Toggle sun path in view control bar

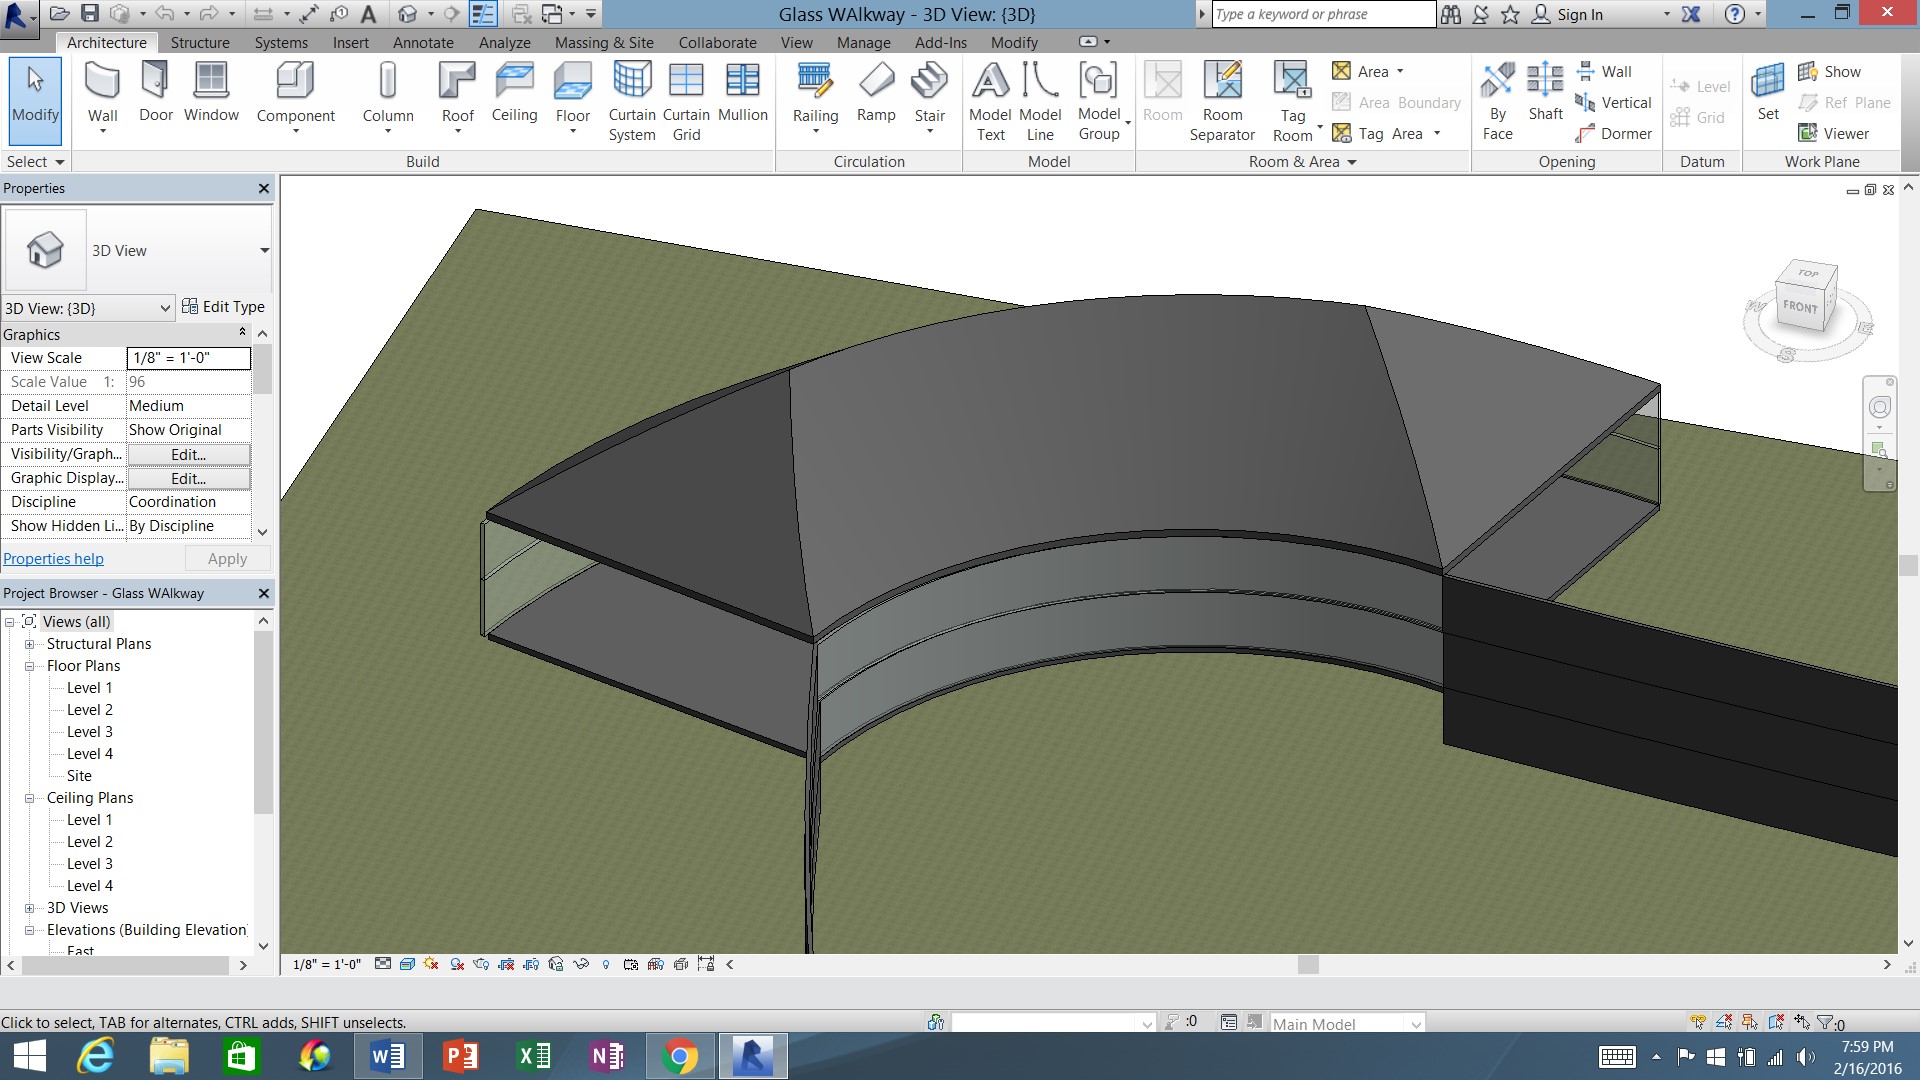tap(431, 964)
